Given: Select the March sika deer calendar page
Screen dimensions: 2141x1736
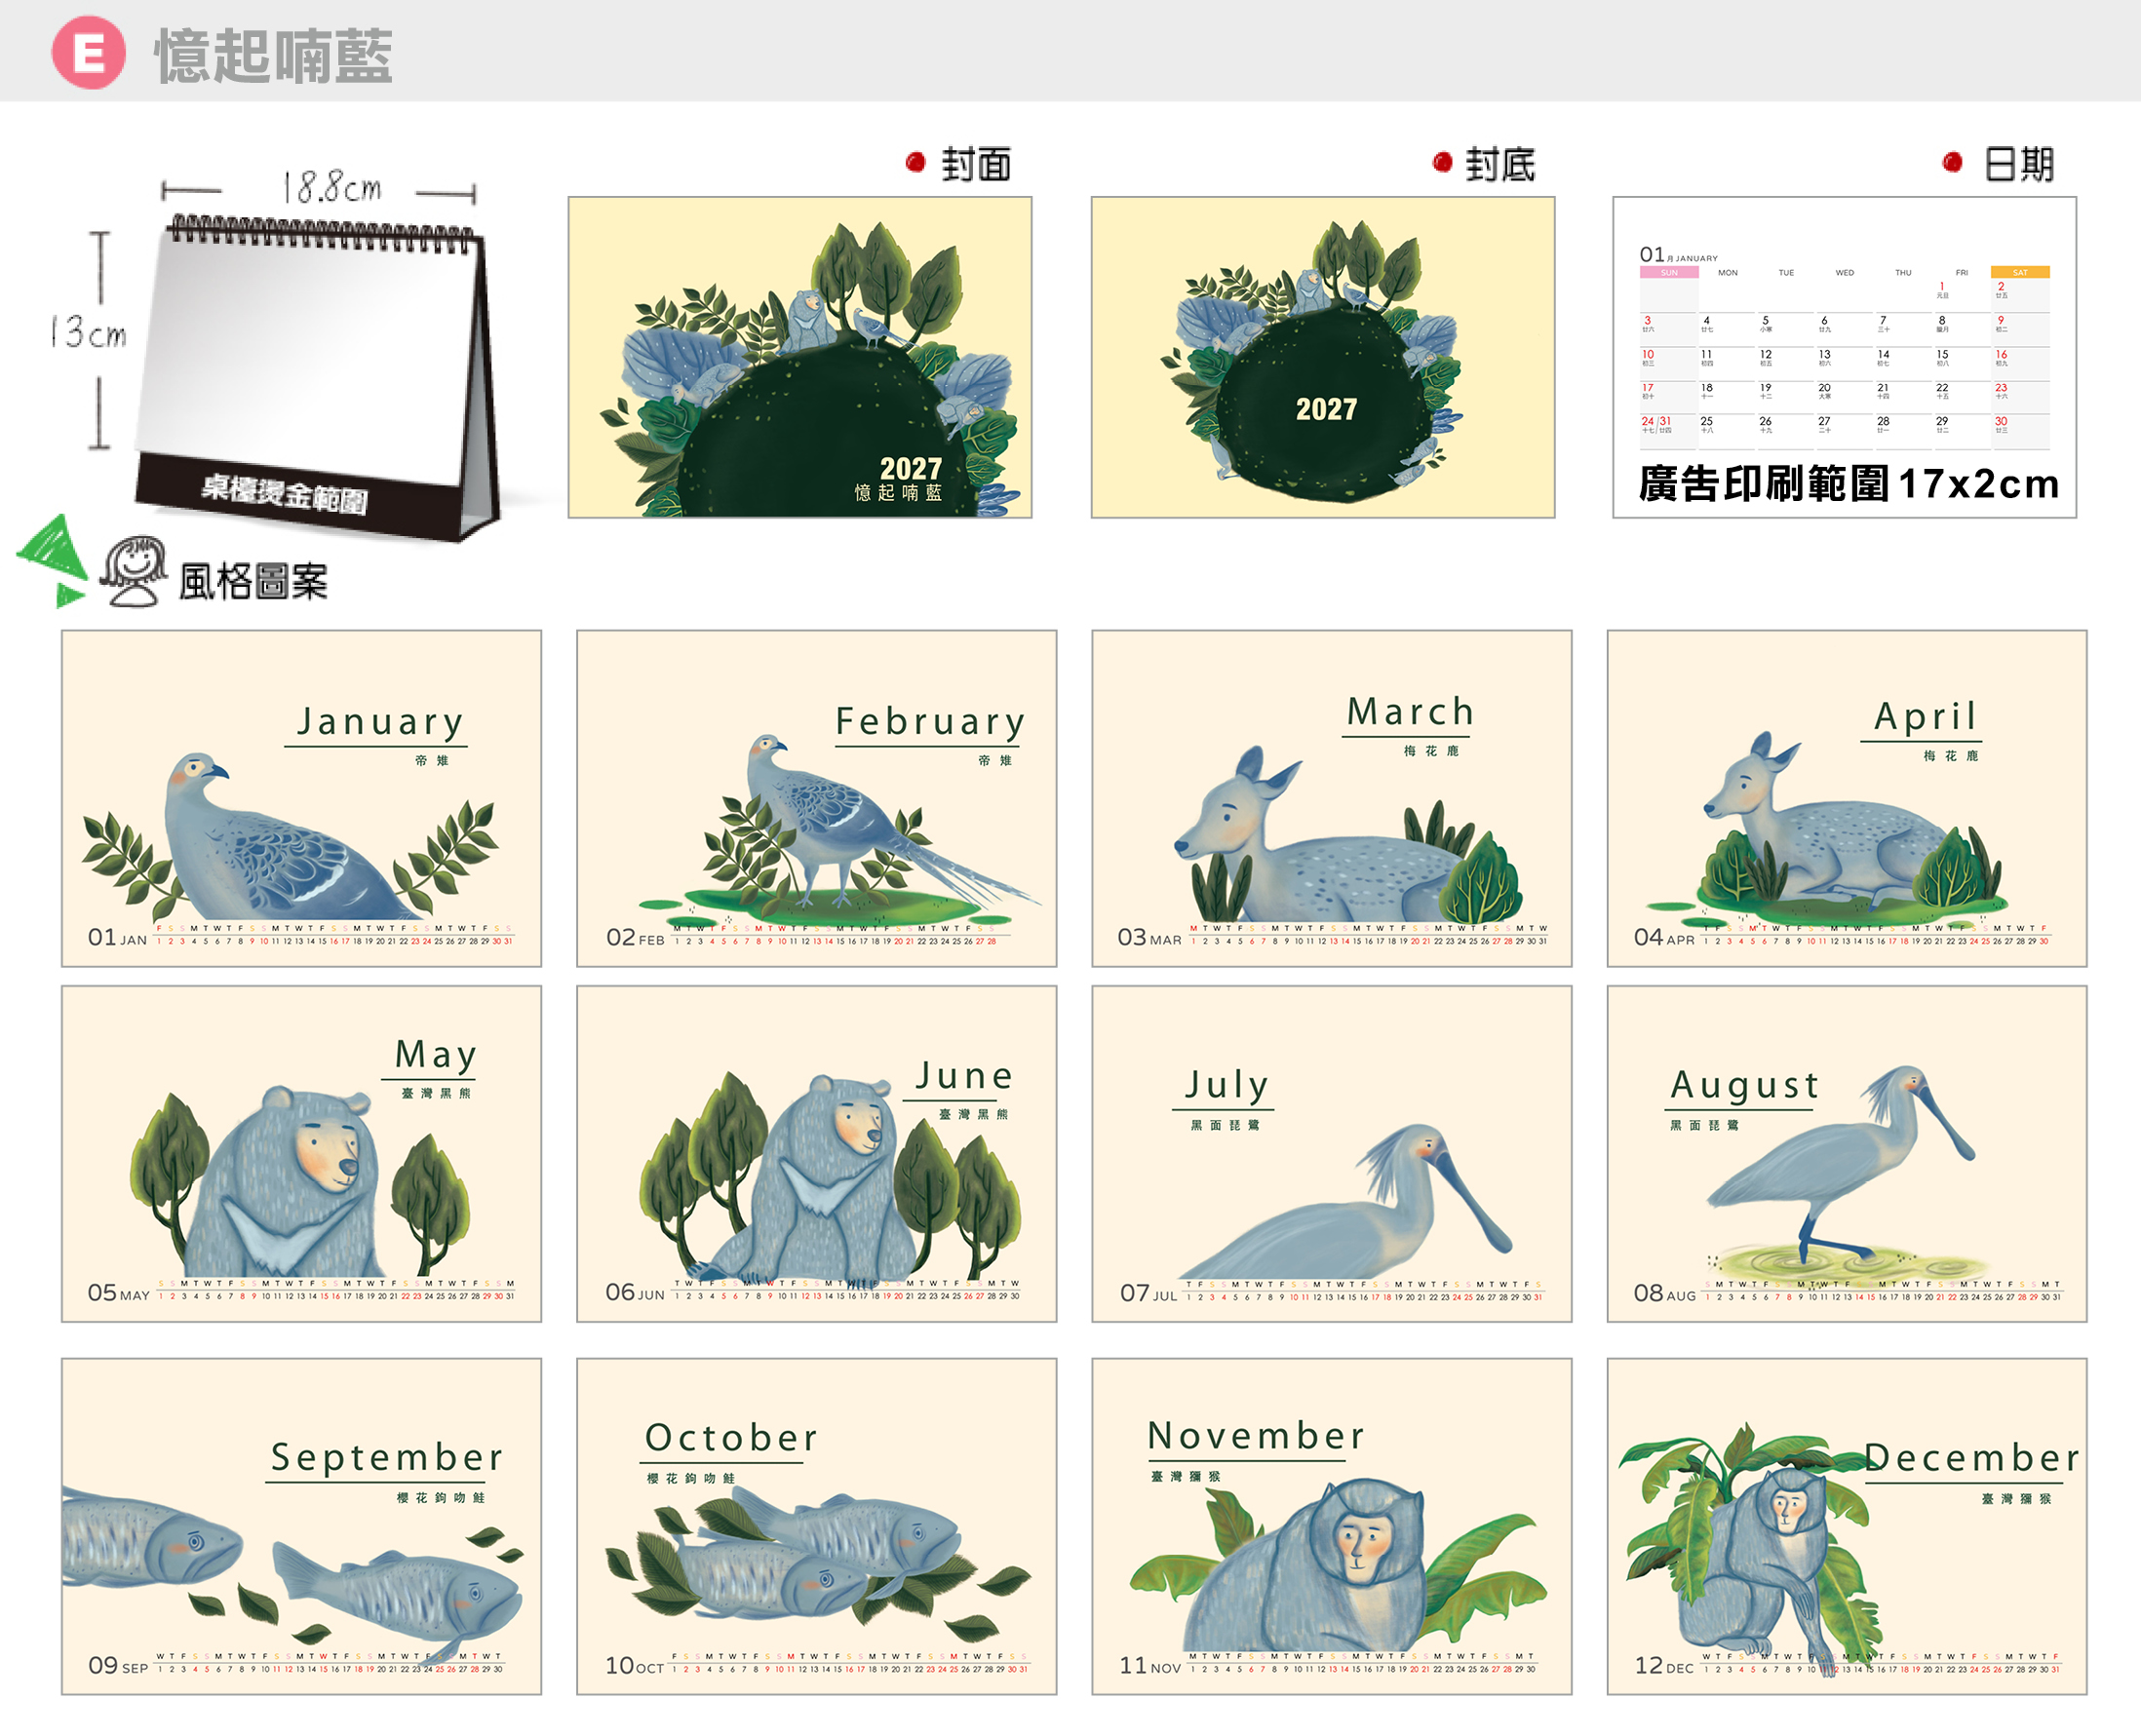Looking at the screenshot, I should coord(1332,798).
